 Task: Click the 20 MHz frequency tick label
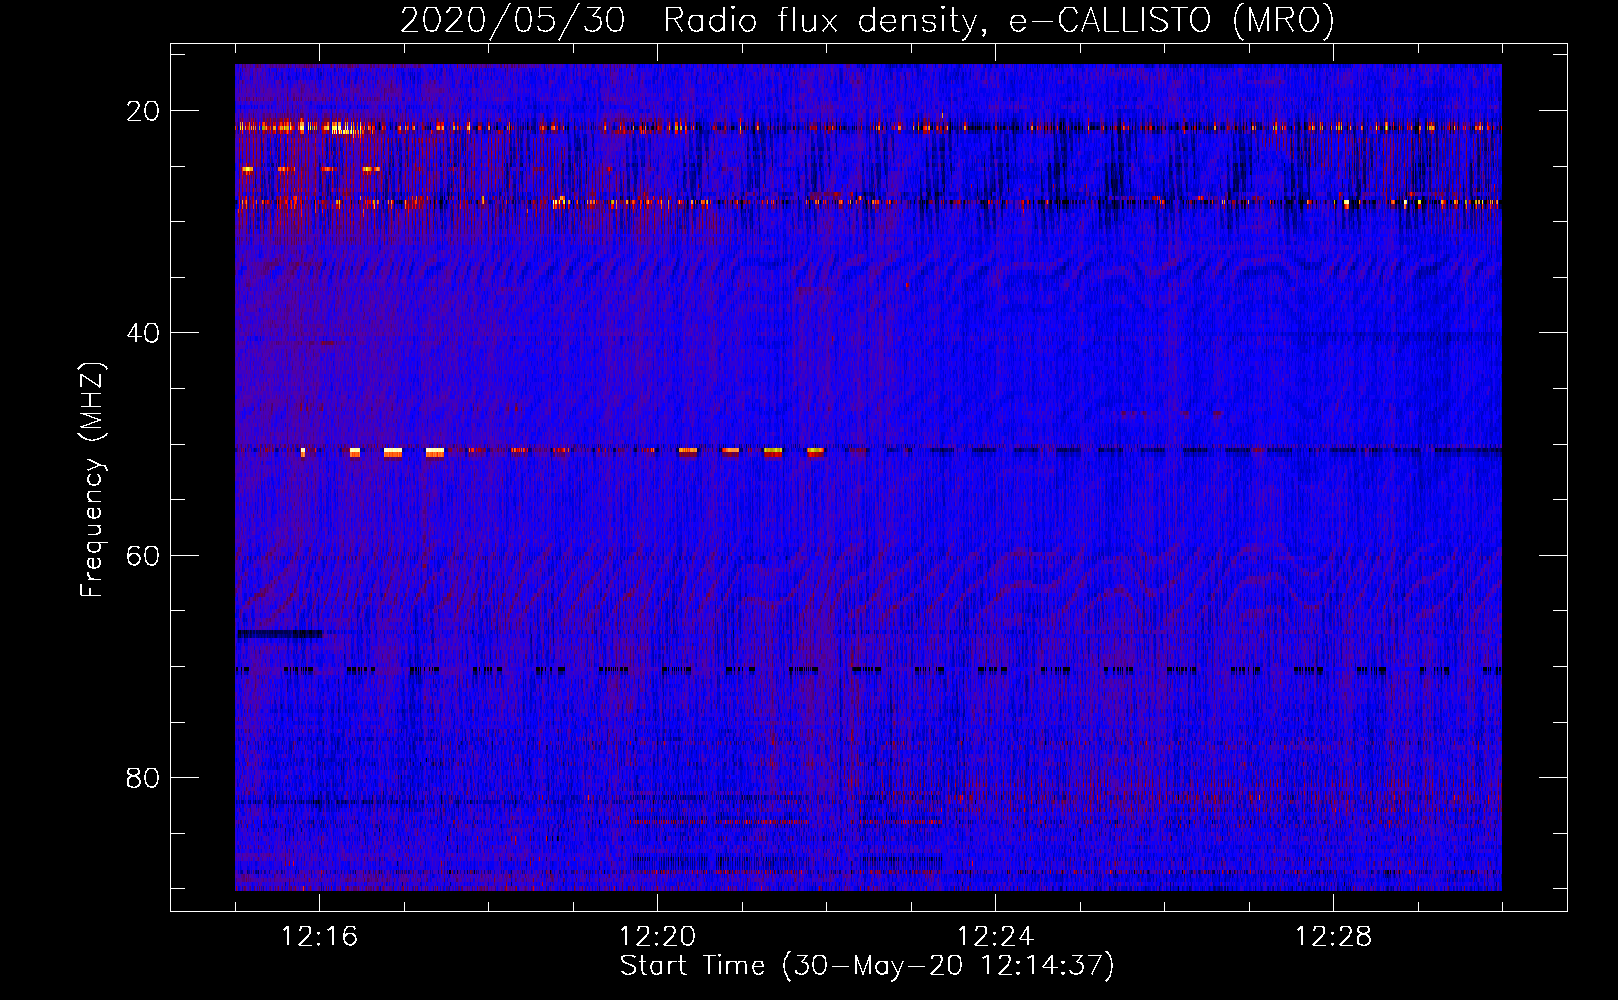tap(143, 111)
